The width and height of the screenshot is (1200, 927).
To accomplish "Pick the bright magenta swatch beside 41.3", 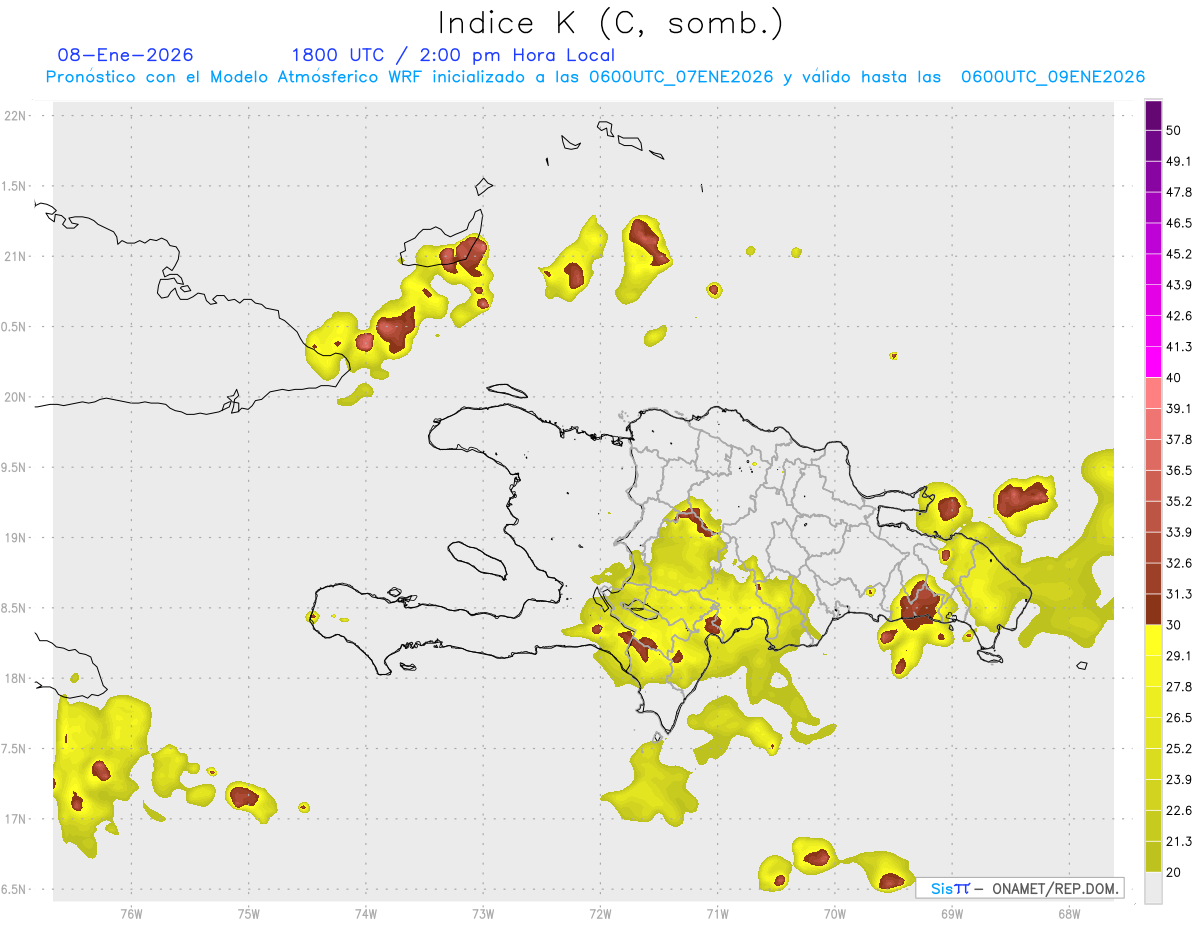I will point(1153,360).
